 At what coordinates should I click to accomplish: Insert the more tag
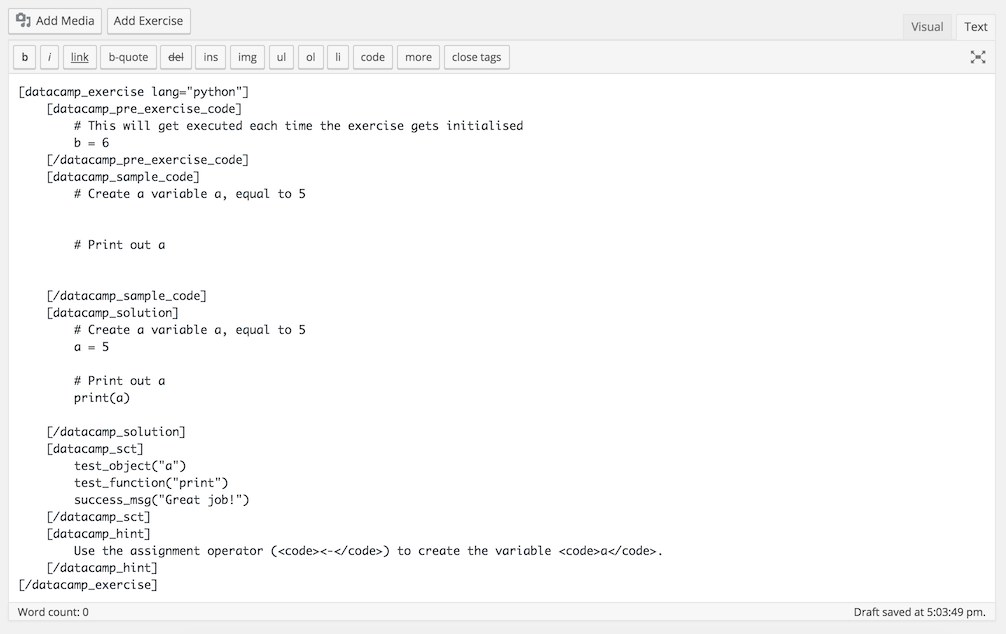click(418, 57)
